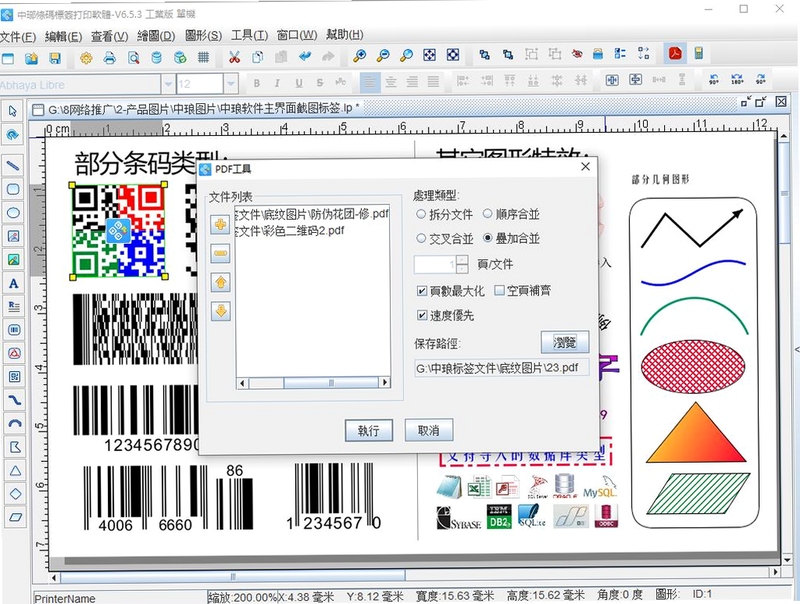The image size is (800, 604).
Task: Click canvas vertical scrollbar on right
Action: click(783, 193)
